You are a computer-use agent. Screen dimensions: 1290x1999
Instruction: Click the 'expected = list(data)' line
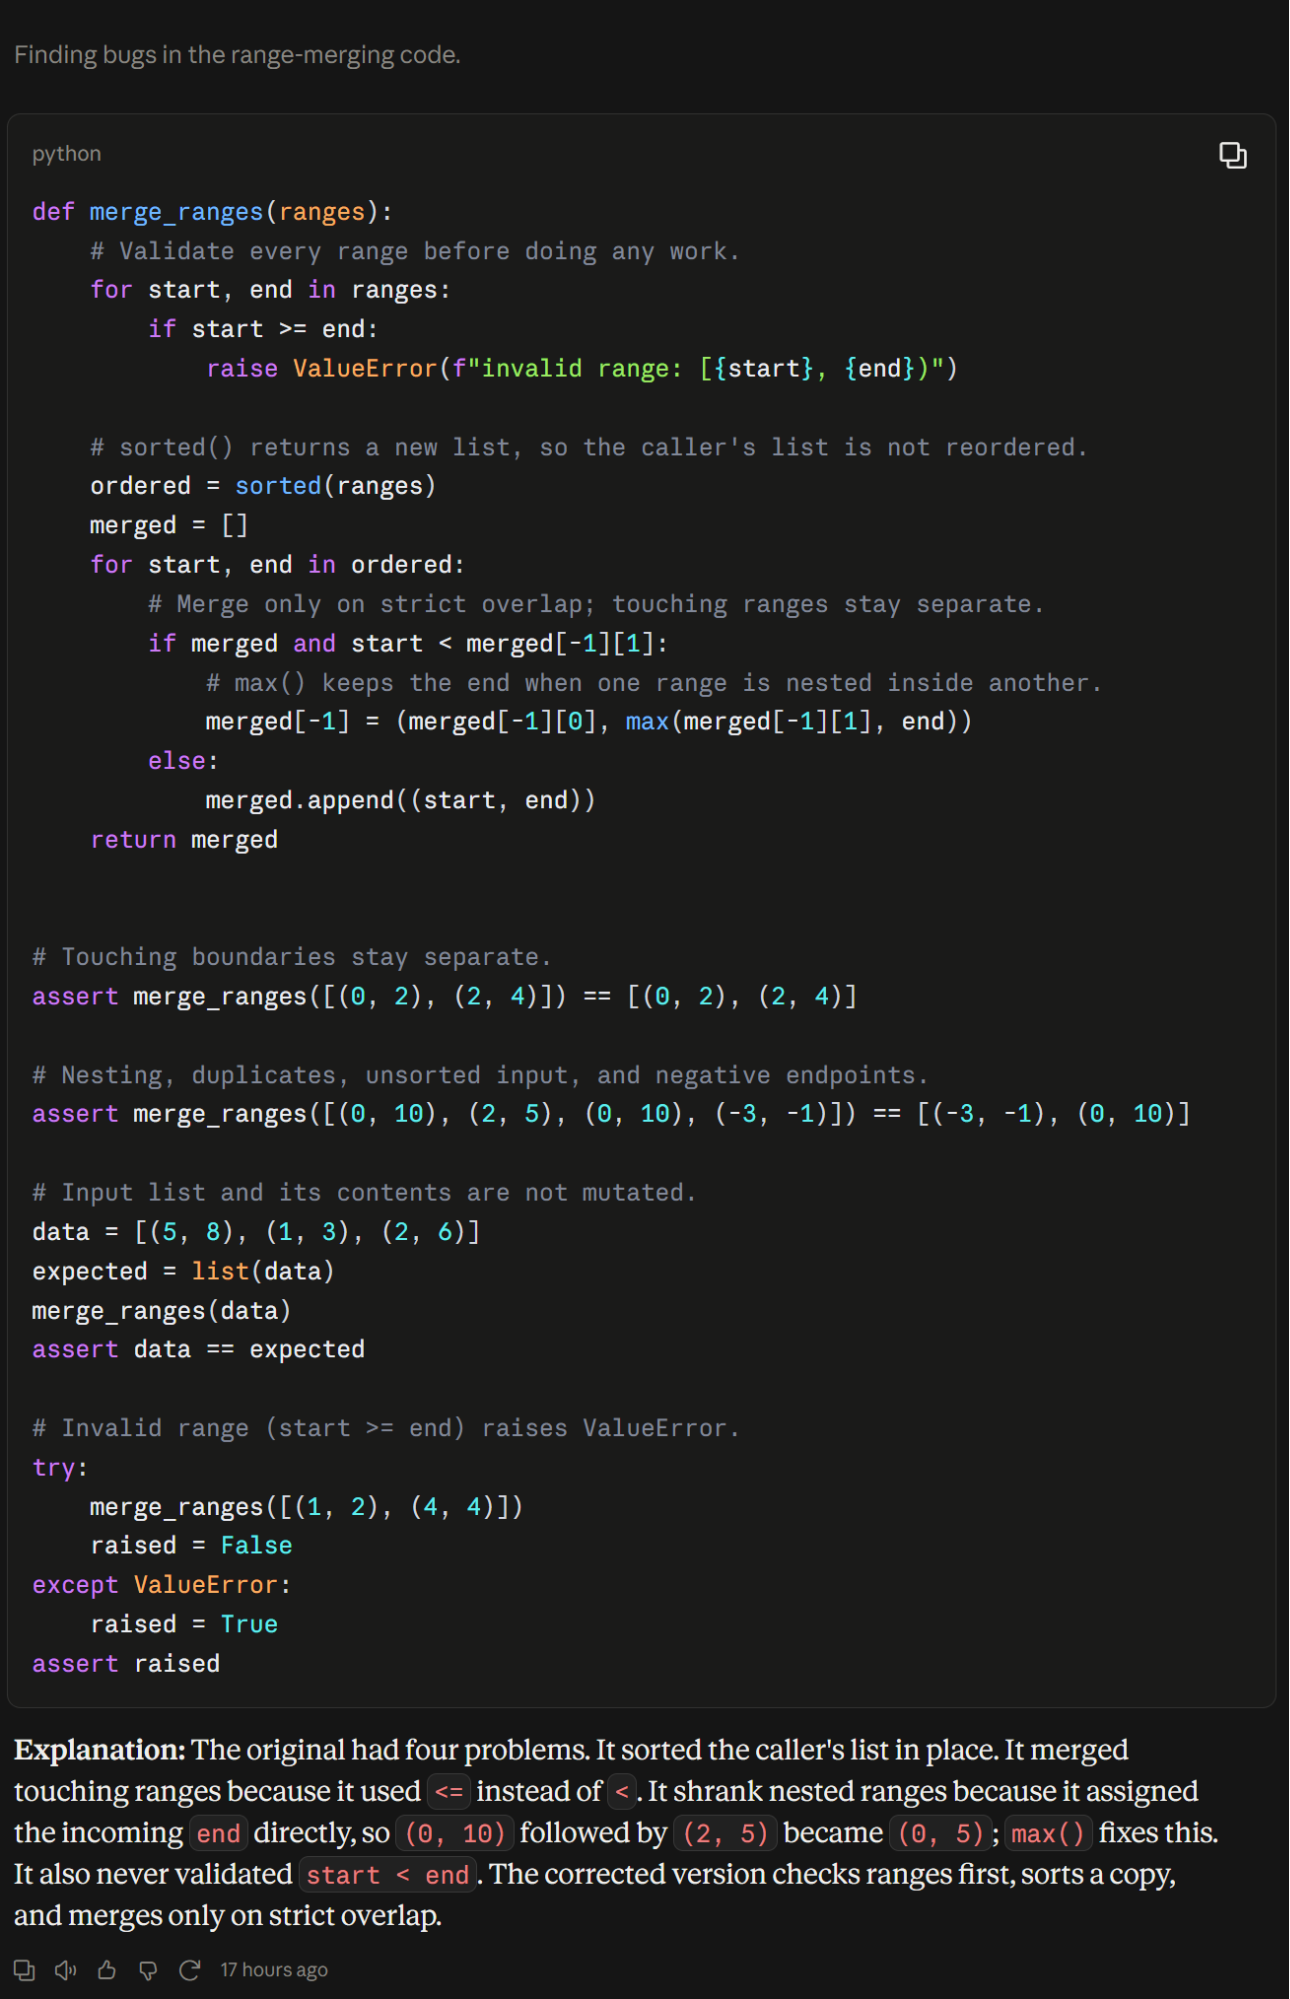[x=183, y=1271]
